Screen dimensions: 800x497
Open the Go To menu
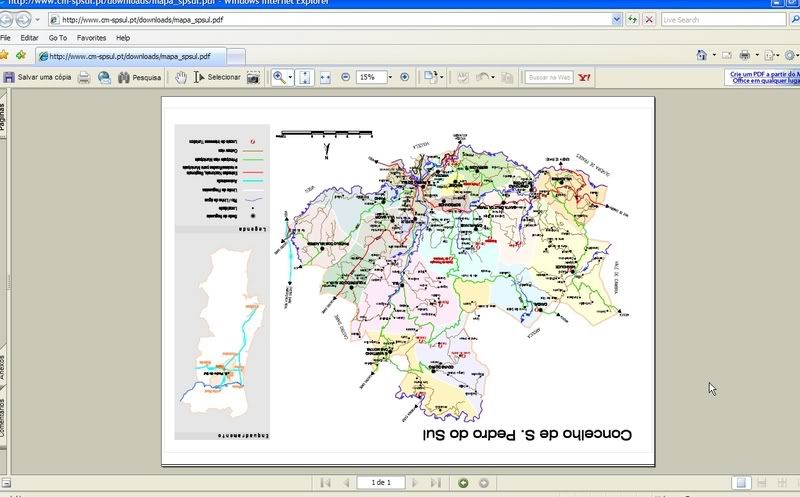[x=58, y=38]
